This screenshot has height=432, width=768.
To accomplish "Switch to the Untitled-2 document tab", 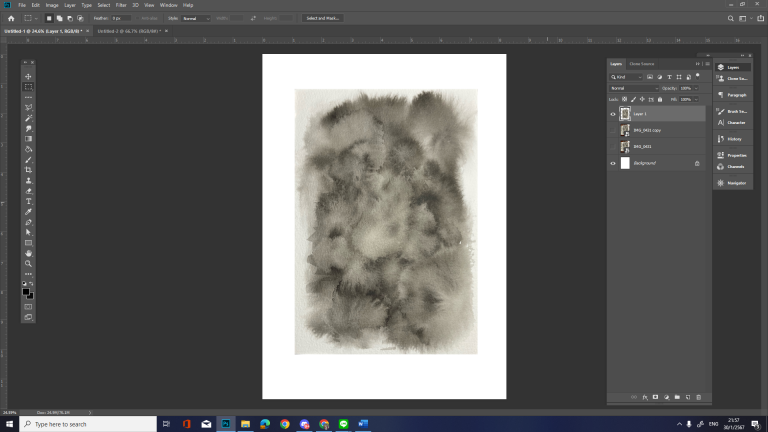I will click(125, 31).
